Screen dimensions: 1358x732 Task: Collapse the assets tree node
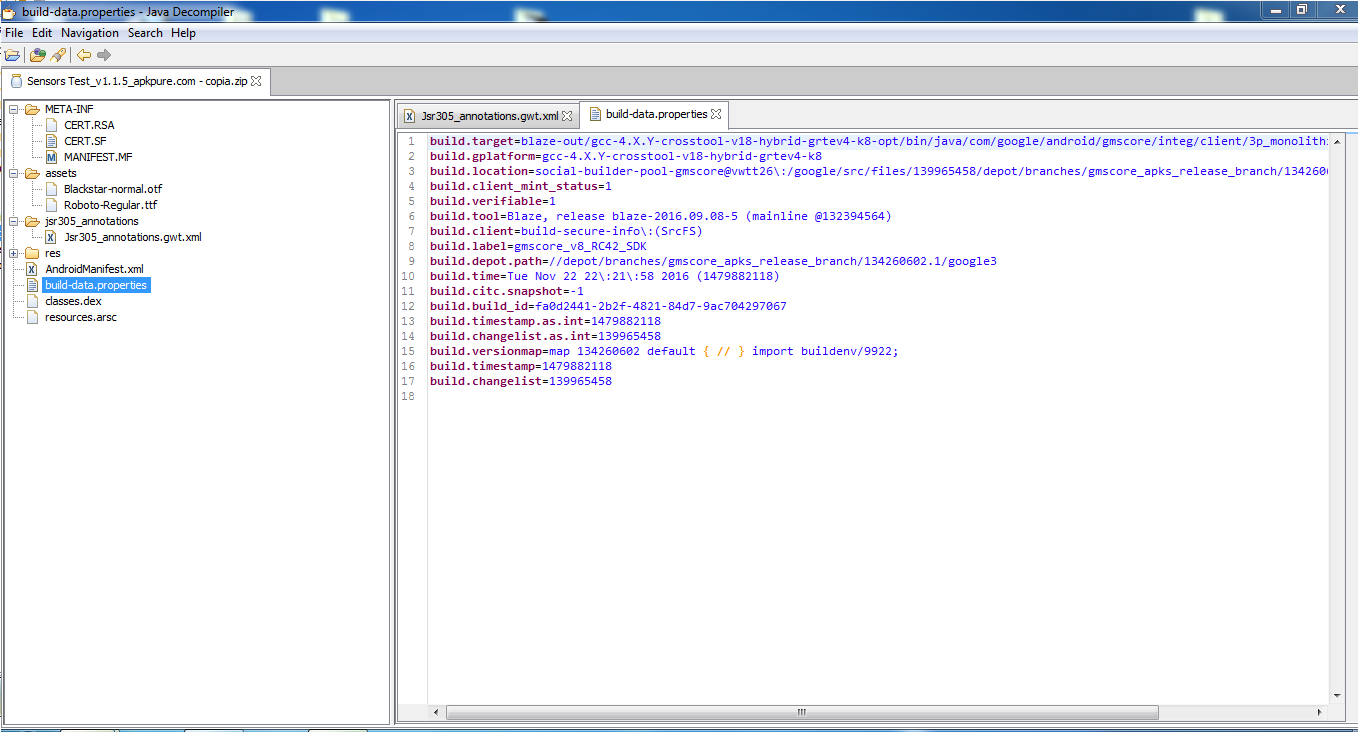tap(14, 173)
